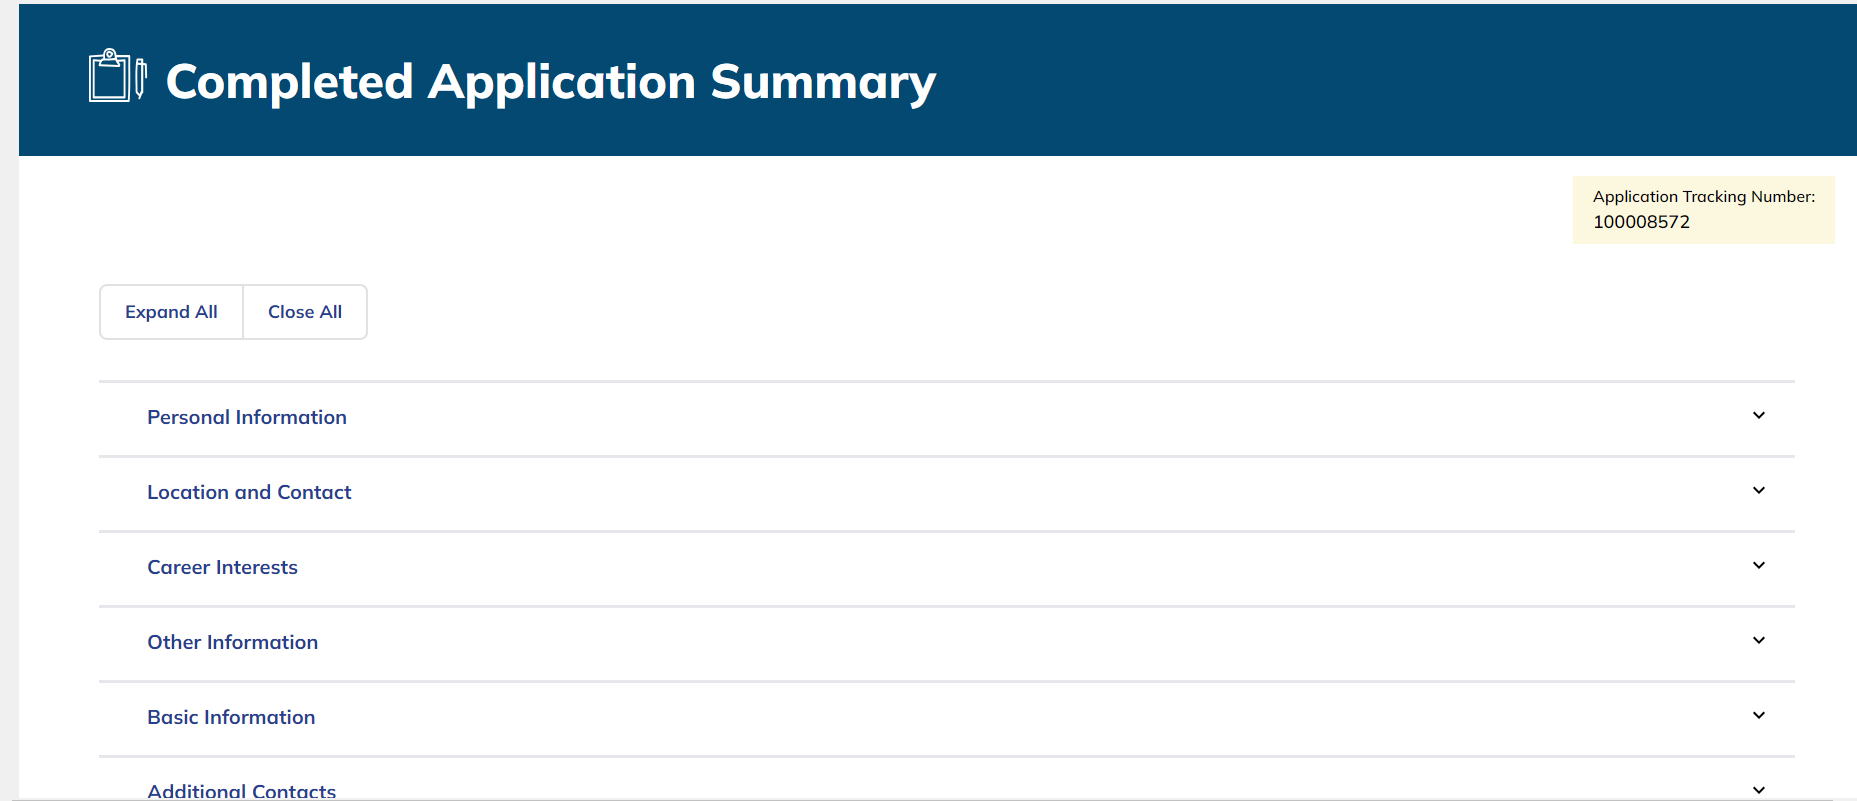Toggle the Career Interests chevron arrow
The image size is (1857, 801).
[x=1758, y=566]
